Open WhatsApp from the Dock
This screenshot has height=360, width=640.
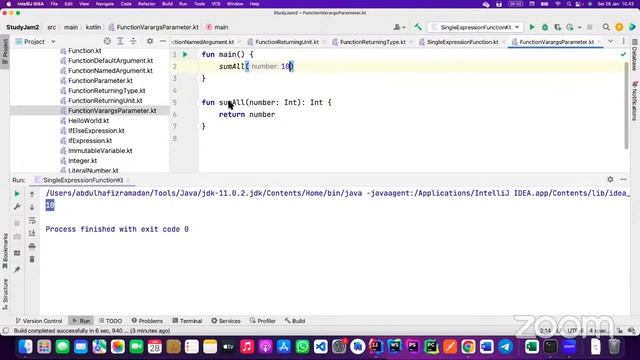pyautogui.click(x=302, y=347)
